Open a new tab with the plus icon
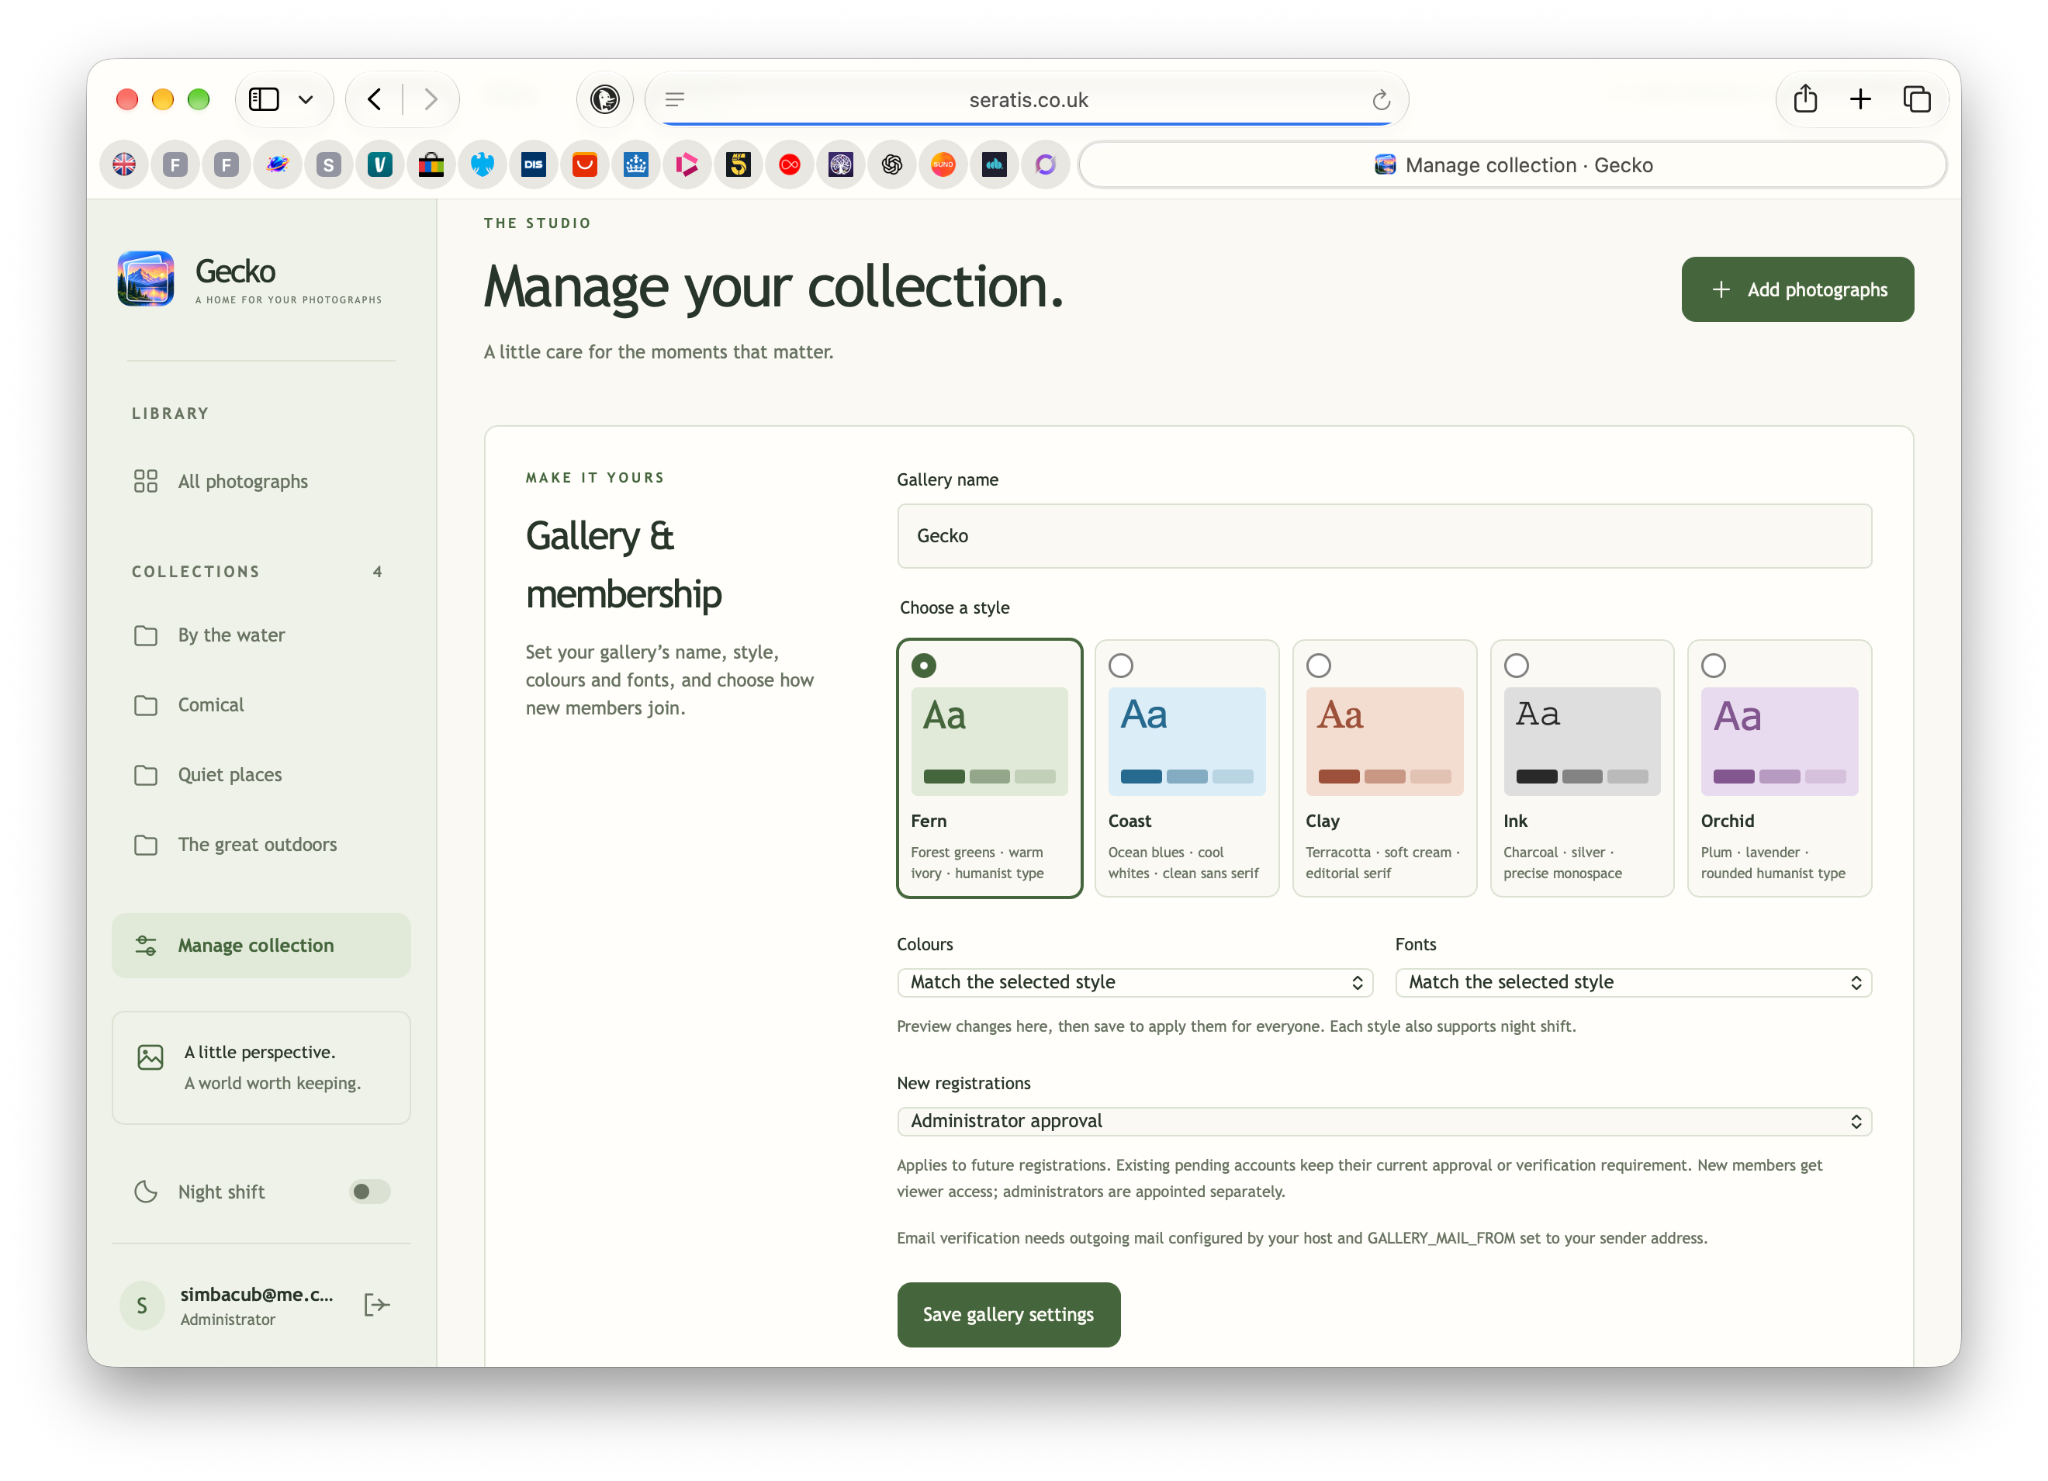Image resolution: width=2048 pixels, height=1481 pixels. pos(1860,99)
